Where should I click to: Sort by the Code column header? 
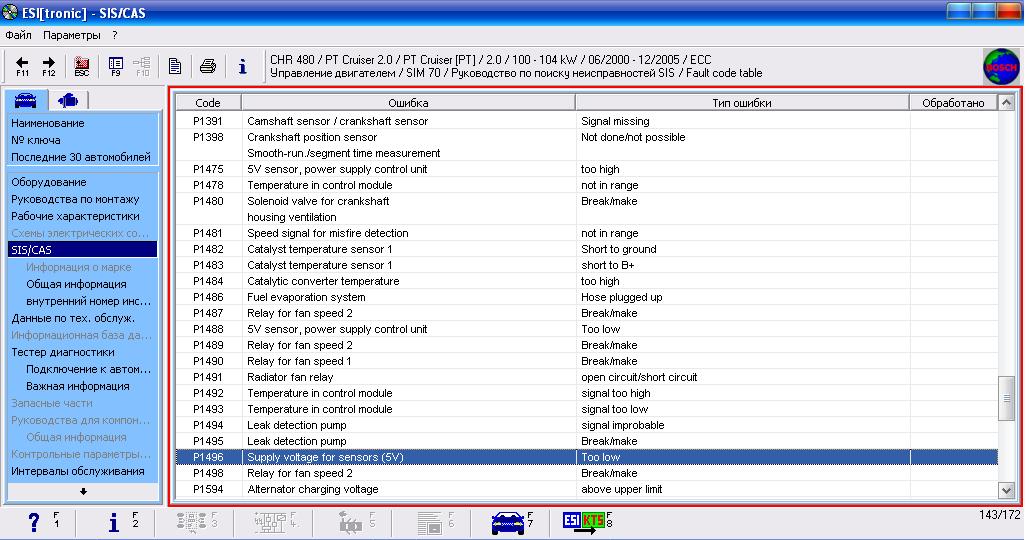click(x=208, y=102)
